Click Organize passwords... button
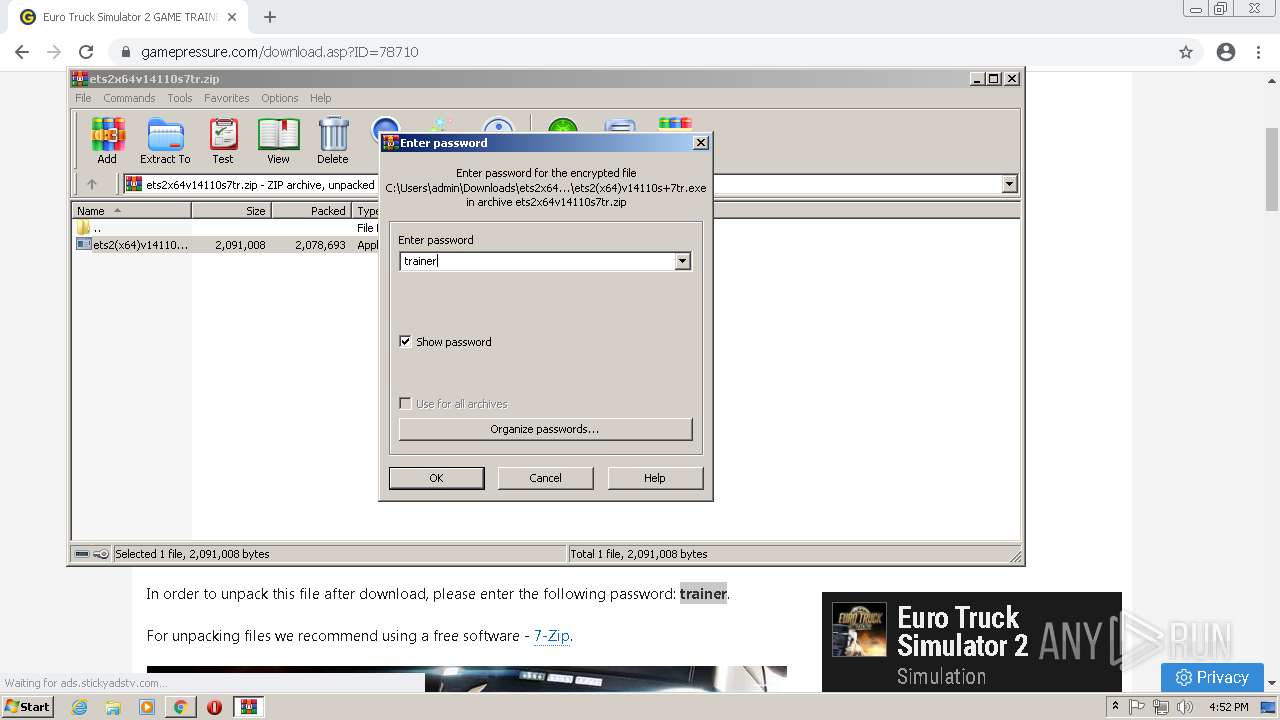Image resolution: width=1280 pixels, height=720 pixels. 545,429
